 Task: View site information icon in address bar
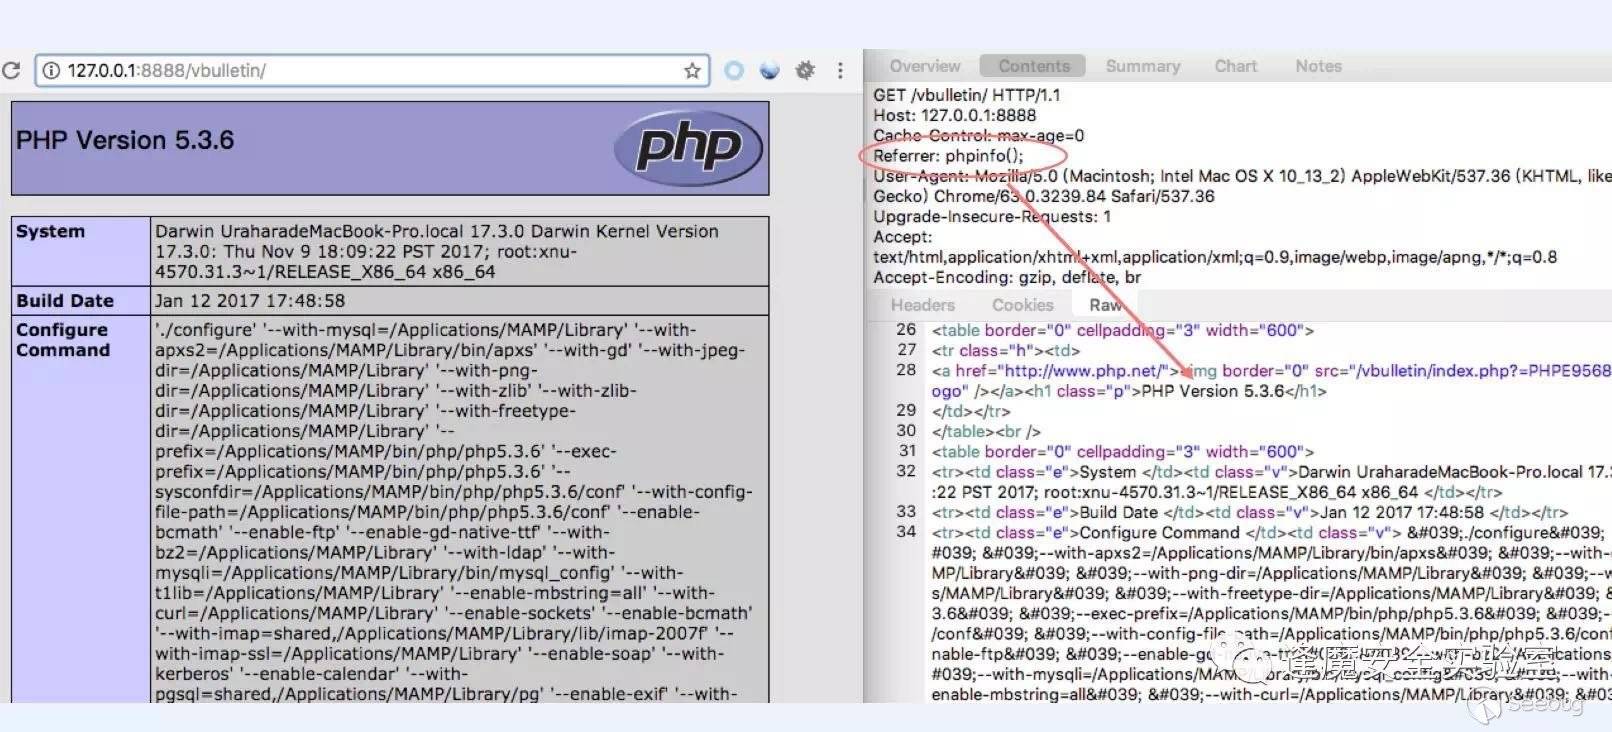point(50,70)
